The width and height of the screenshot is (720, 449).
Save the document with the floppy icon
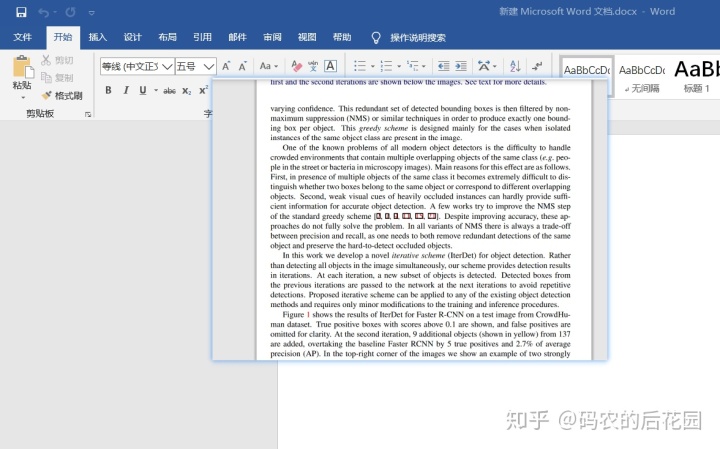pyautogui.click(x=21, y=12)
